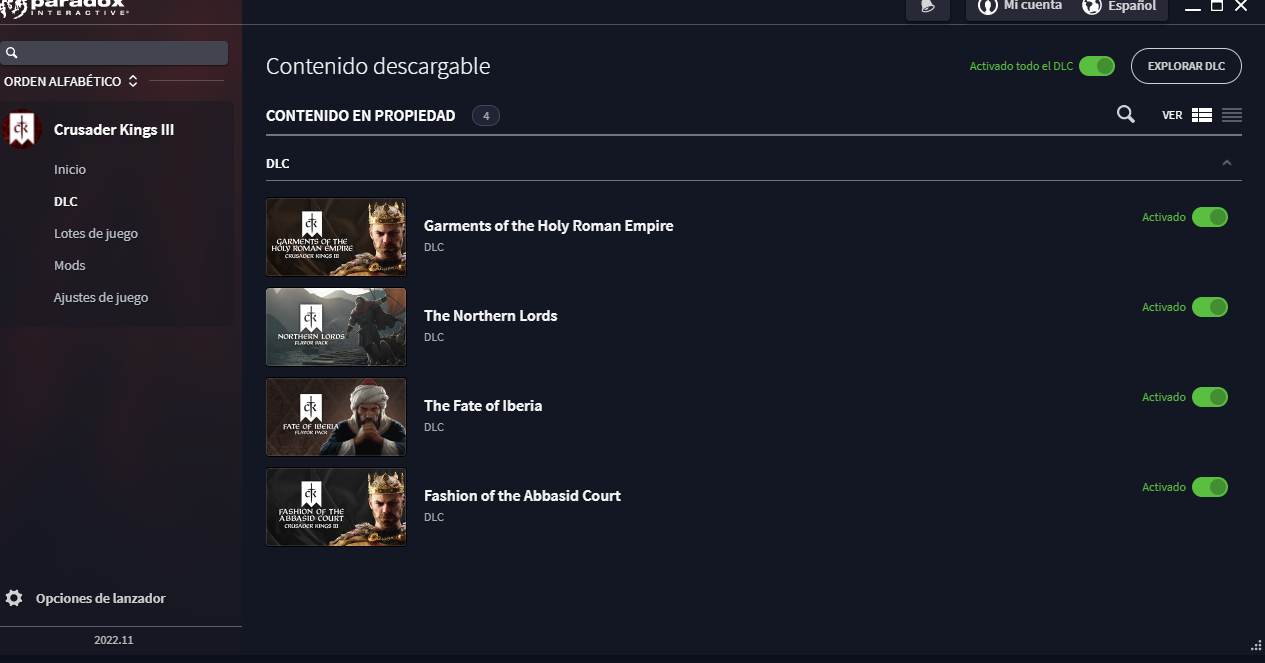Screen dimensions: 1265x663
Task: Go to Inicio in sidebar
Action: 70,170
